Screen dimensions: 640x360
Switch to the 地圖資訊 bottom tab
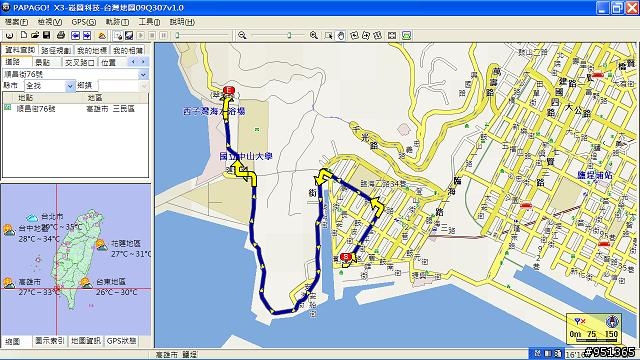[86, 341]
